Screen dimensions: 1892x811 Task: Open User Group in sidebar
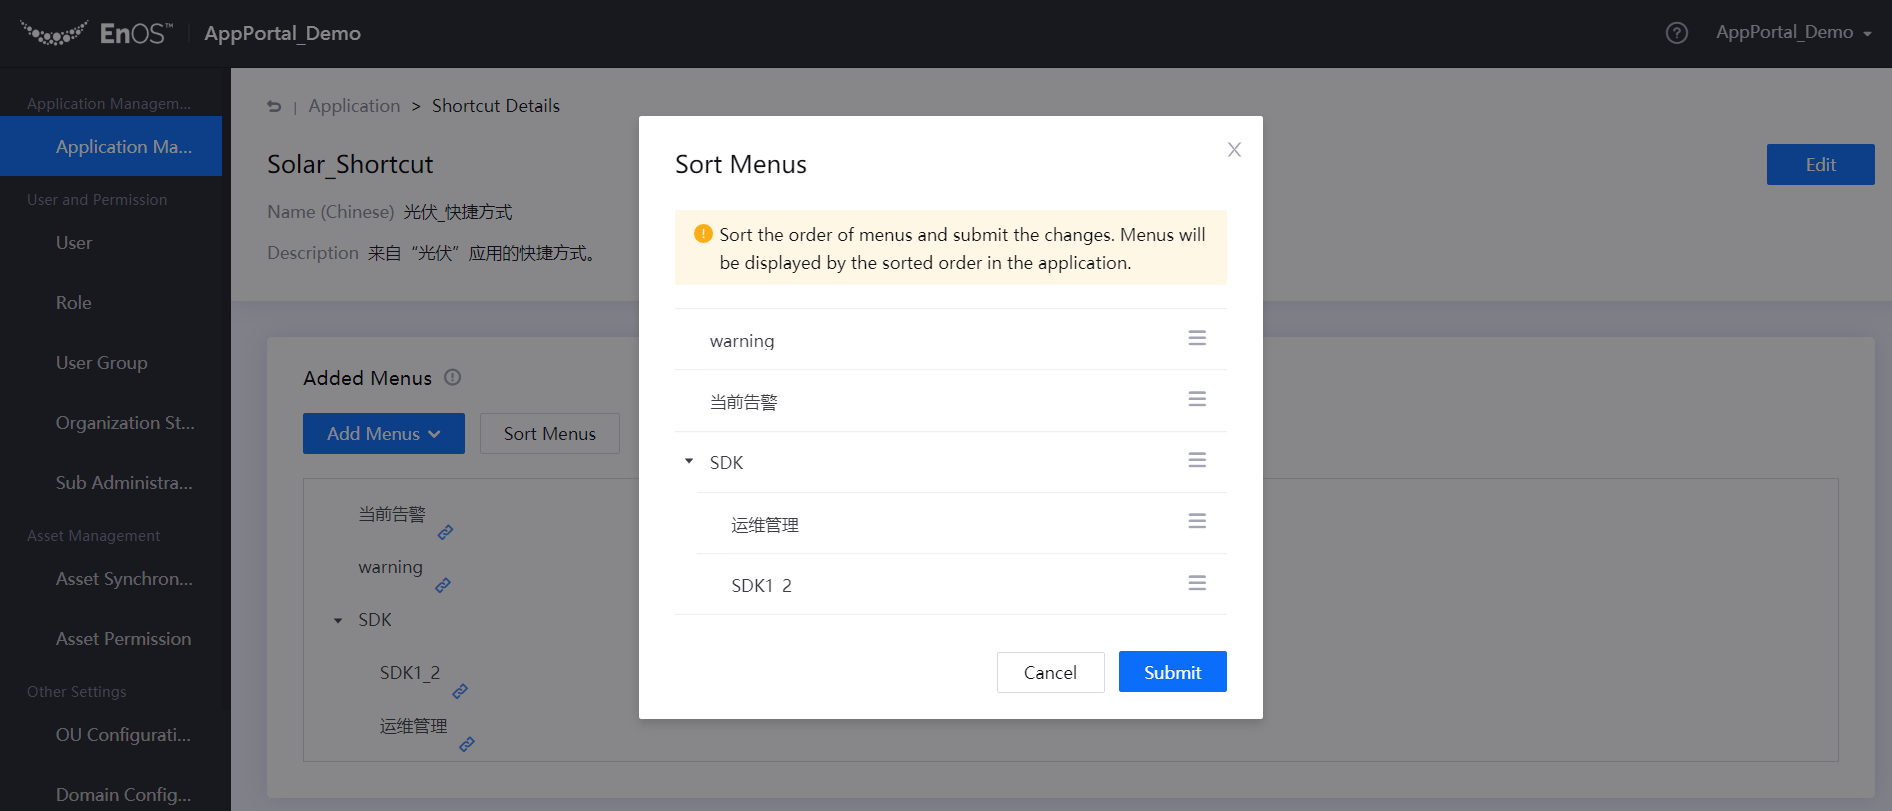point(102,363)
